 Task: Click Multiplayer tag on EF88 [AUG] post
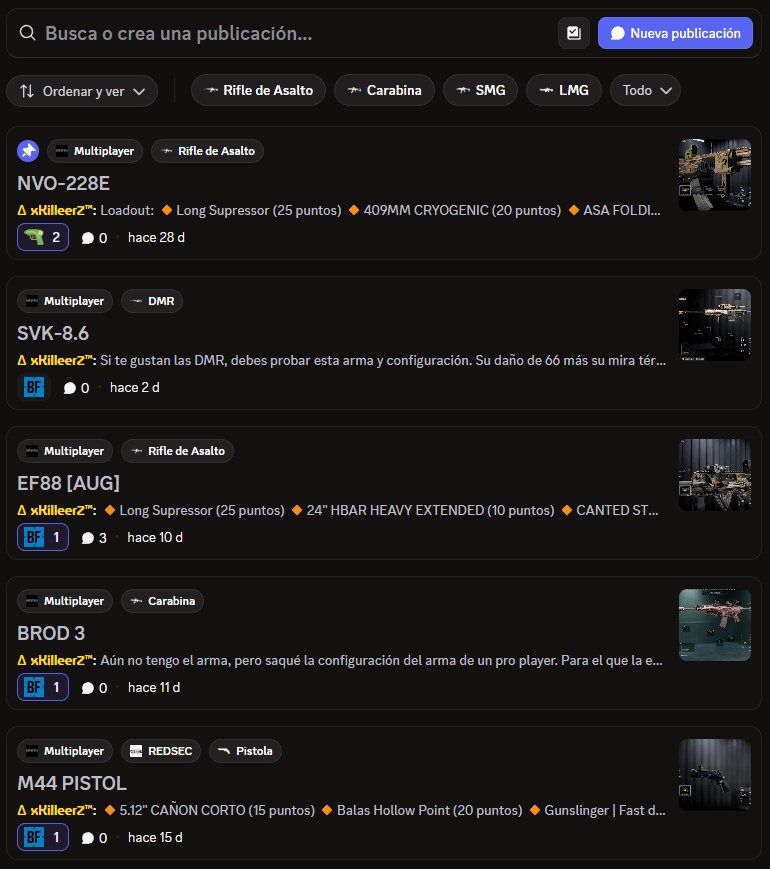point(65,451)
